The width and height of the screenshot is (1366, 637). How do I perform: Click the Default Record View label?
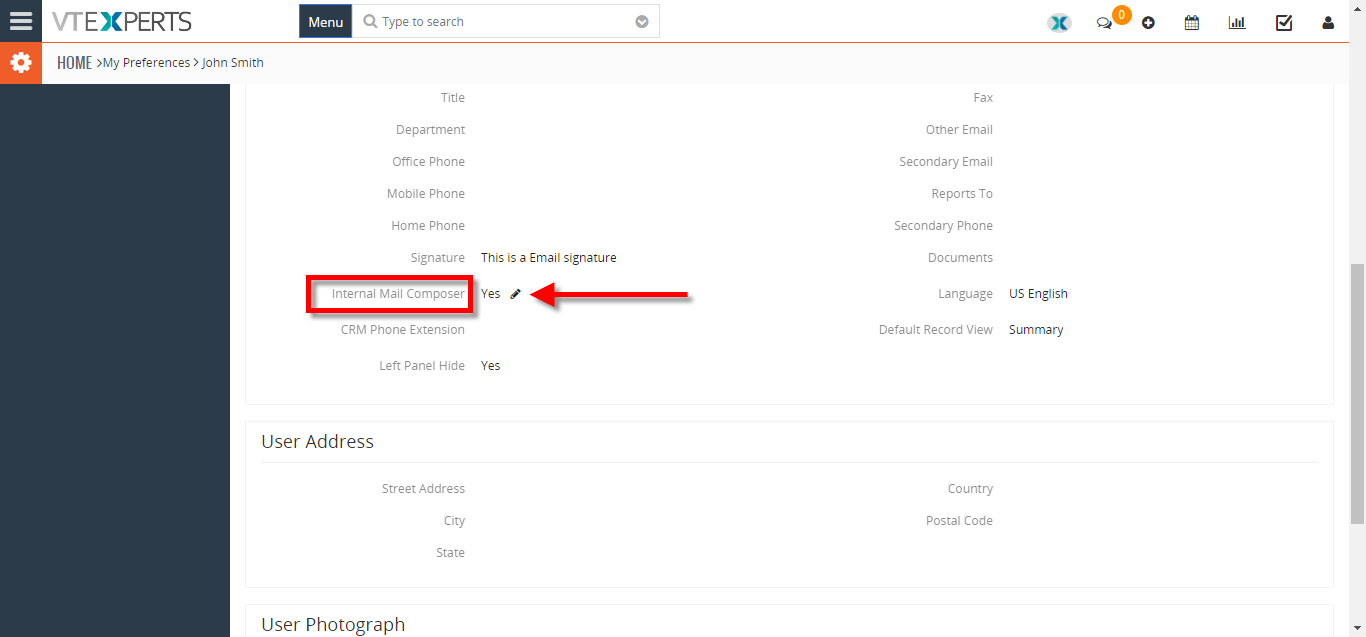(x=936, y=330)
